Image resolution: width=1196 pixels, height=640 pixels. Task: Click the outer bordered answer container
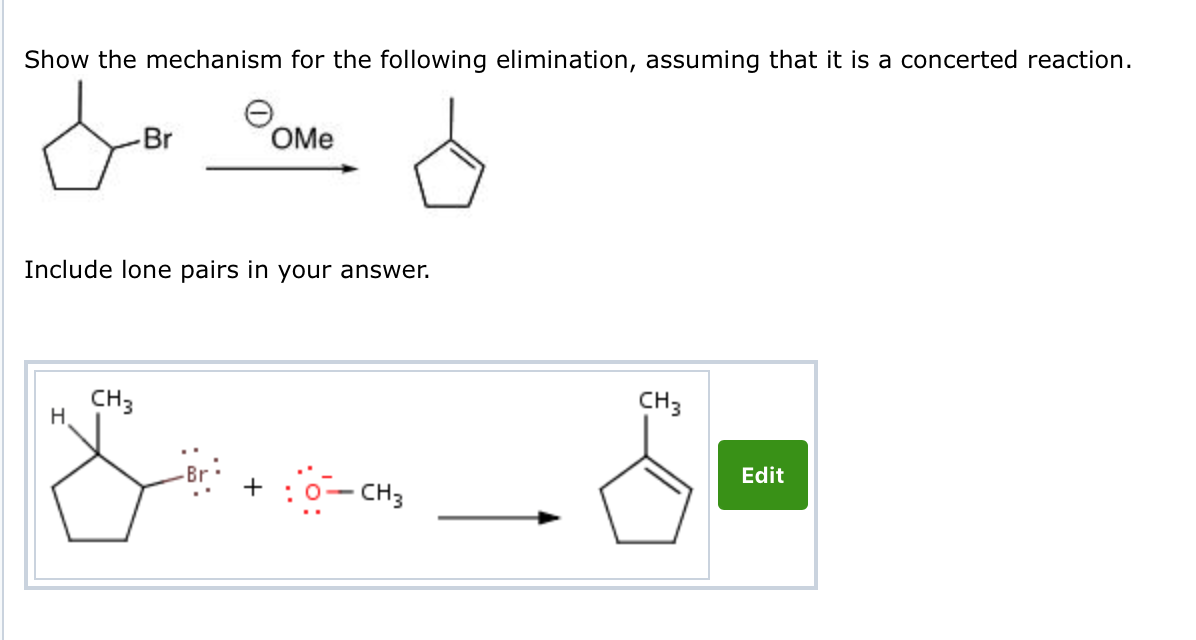click(x=420, y=477)
